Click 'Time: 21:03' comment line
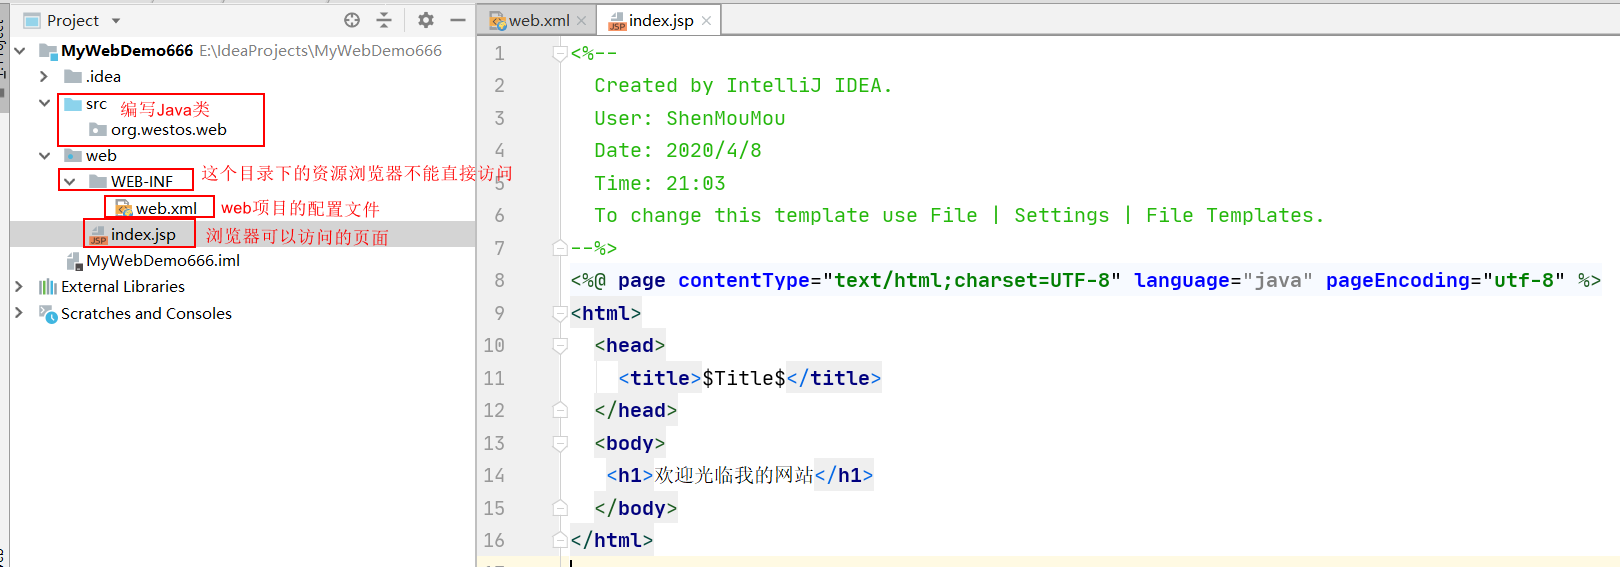The width and height of the screenshot is (1620, 567). (660, 183)
